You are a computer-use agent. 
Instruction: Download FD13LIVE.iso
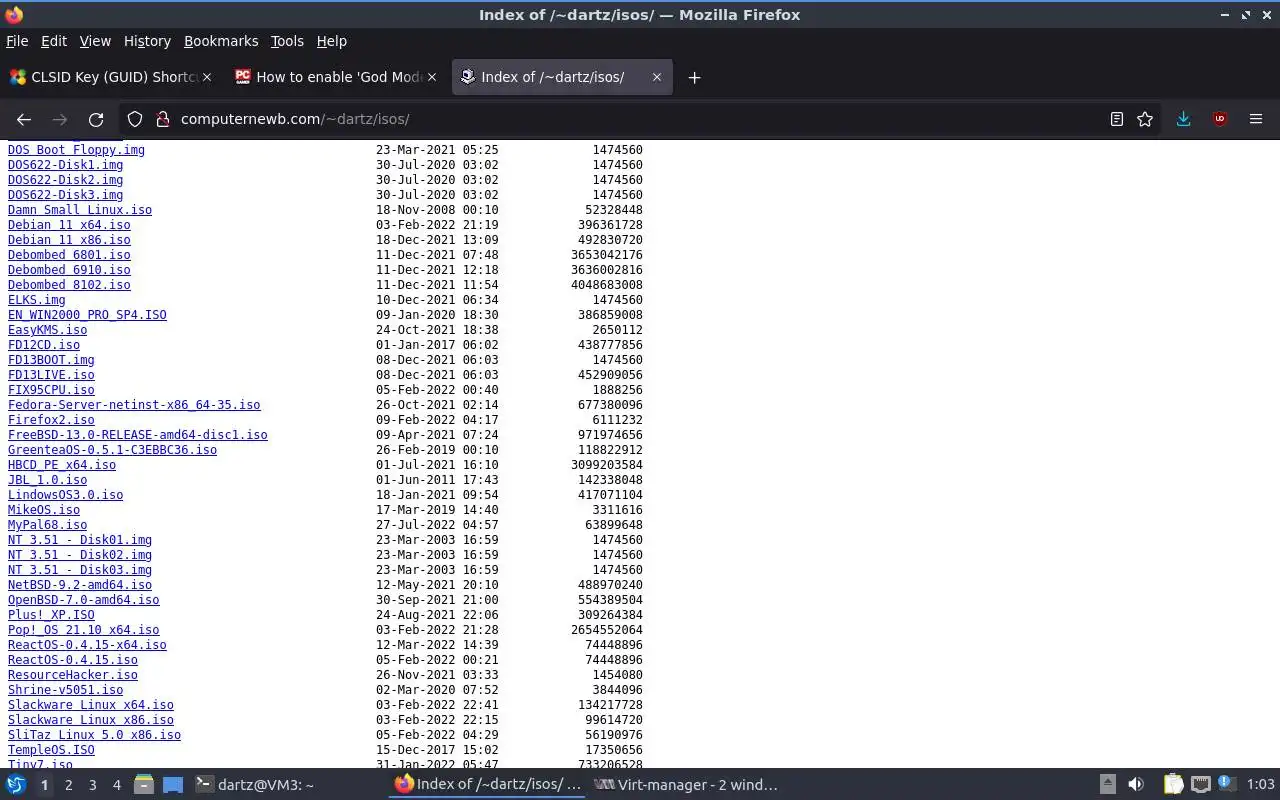pyautogui.click(x=51, y=375)
